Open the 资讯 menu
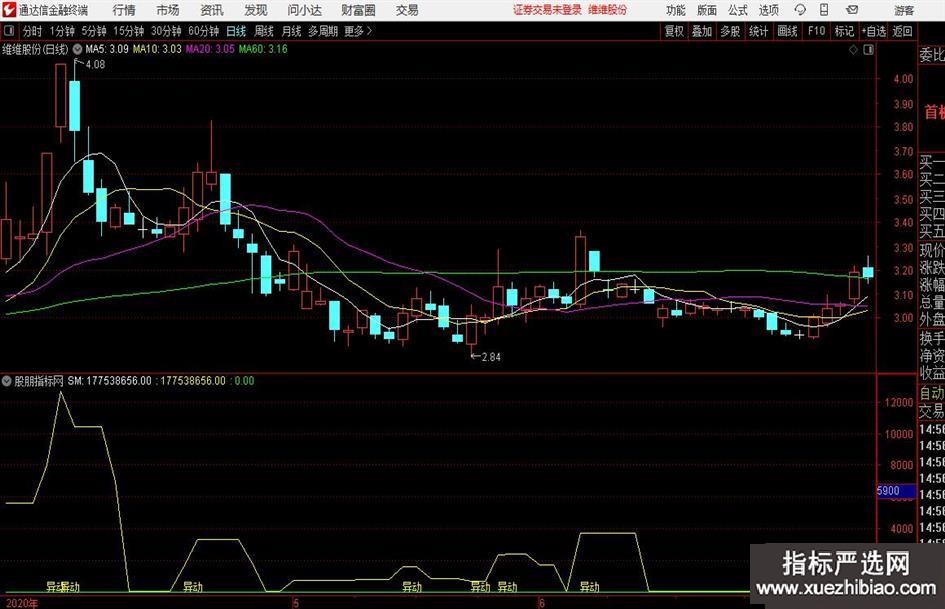 pos(212,10)
